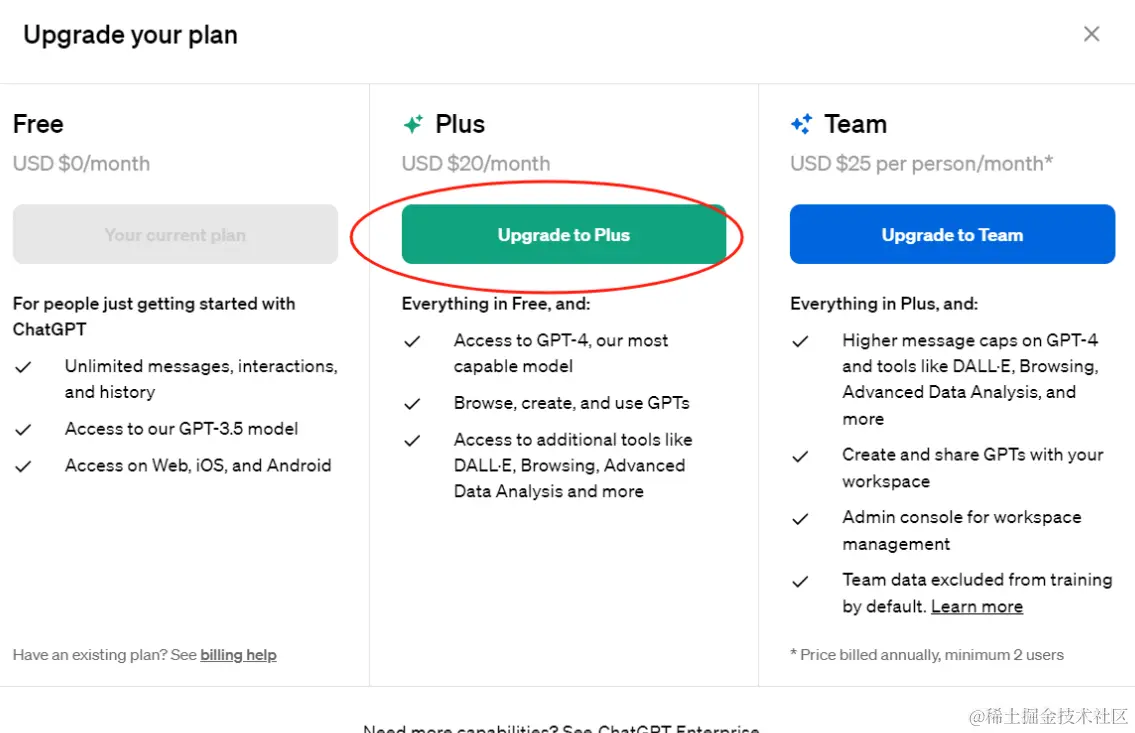
Task: Click checkmark next to Unlimited messages feature
Action: [x=23, y=367]
